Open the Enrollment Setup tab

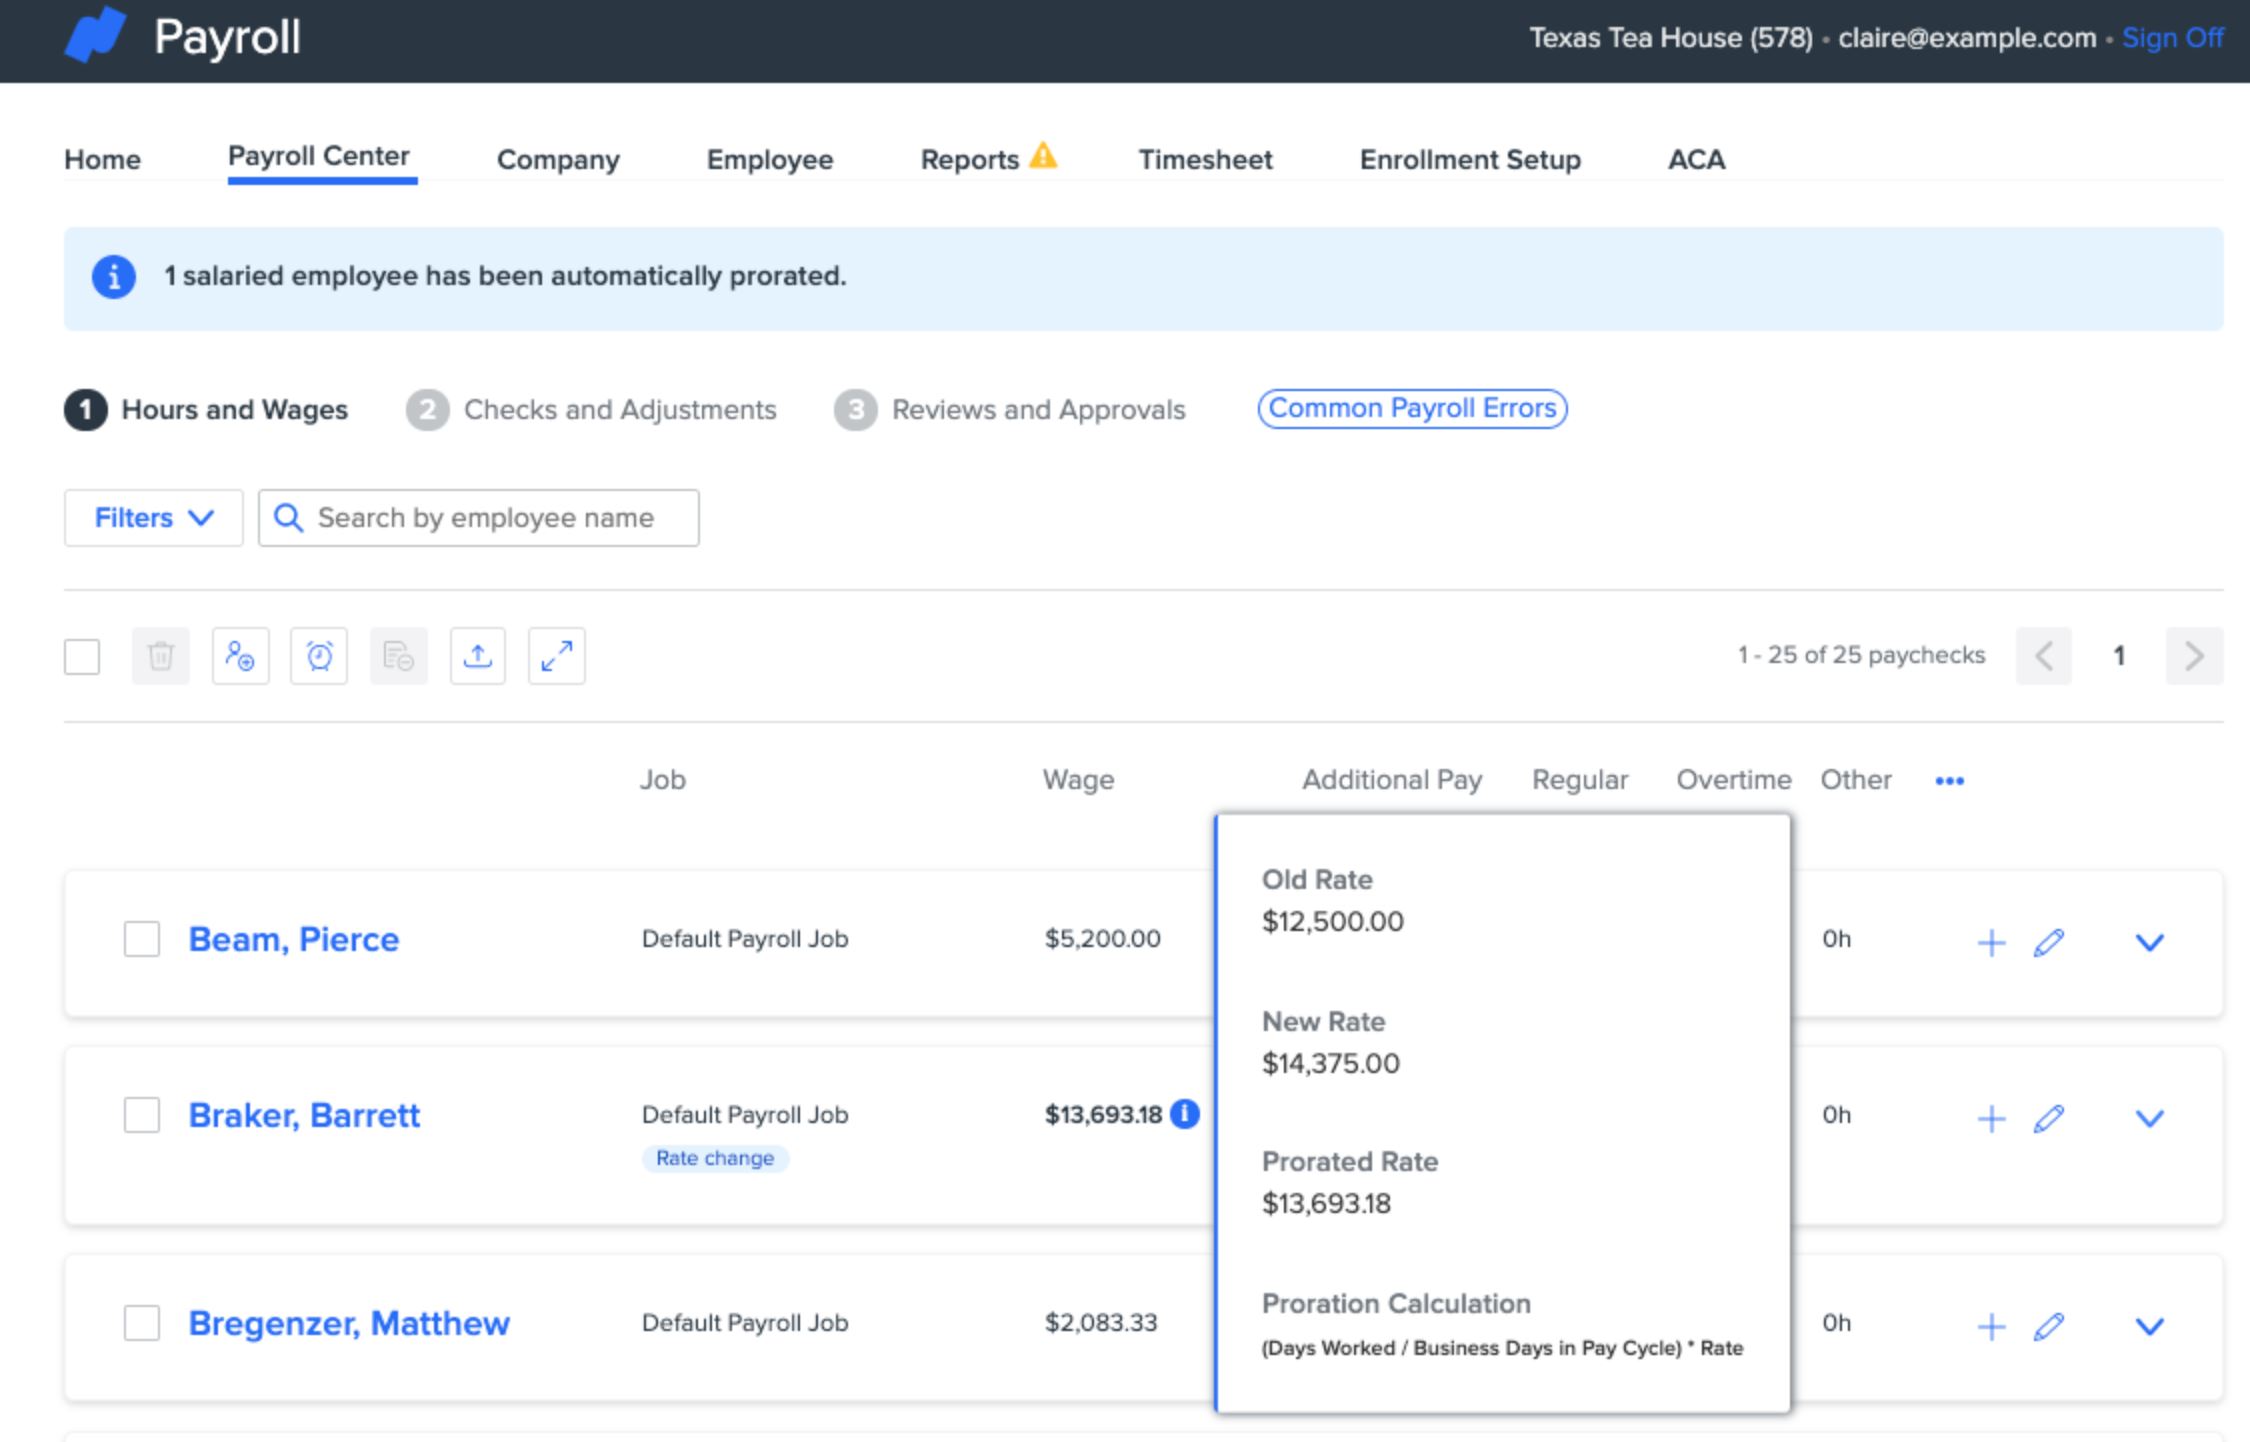point(1470,159)
